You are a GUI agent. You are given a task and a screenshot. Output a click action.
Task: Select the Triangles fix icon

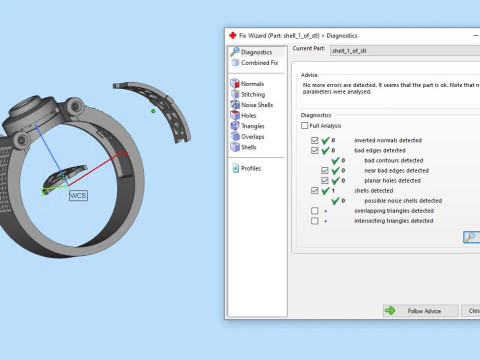[x=235, y=126]
